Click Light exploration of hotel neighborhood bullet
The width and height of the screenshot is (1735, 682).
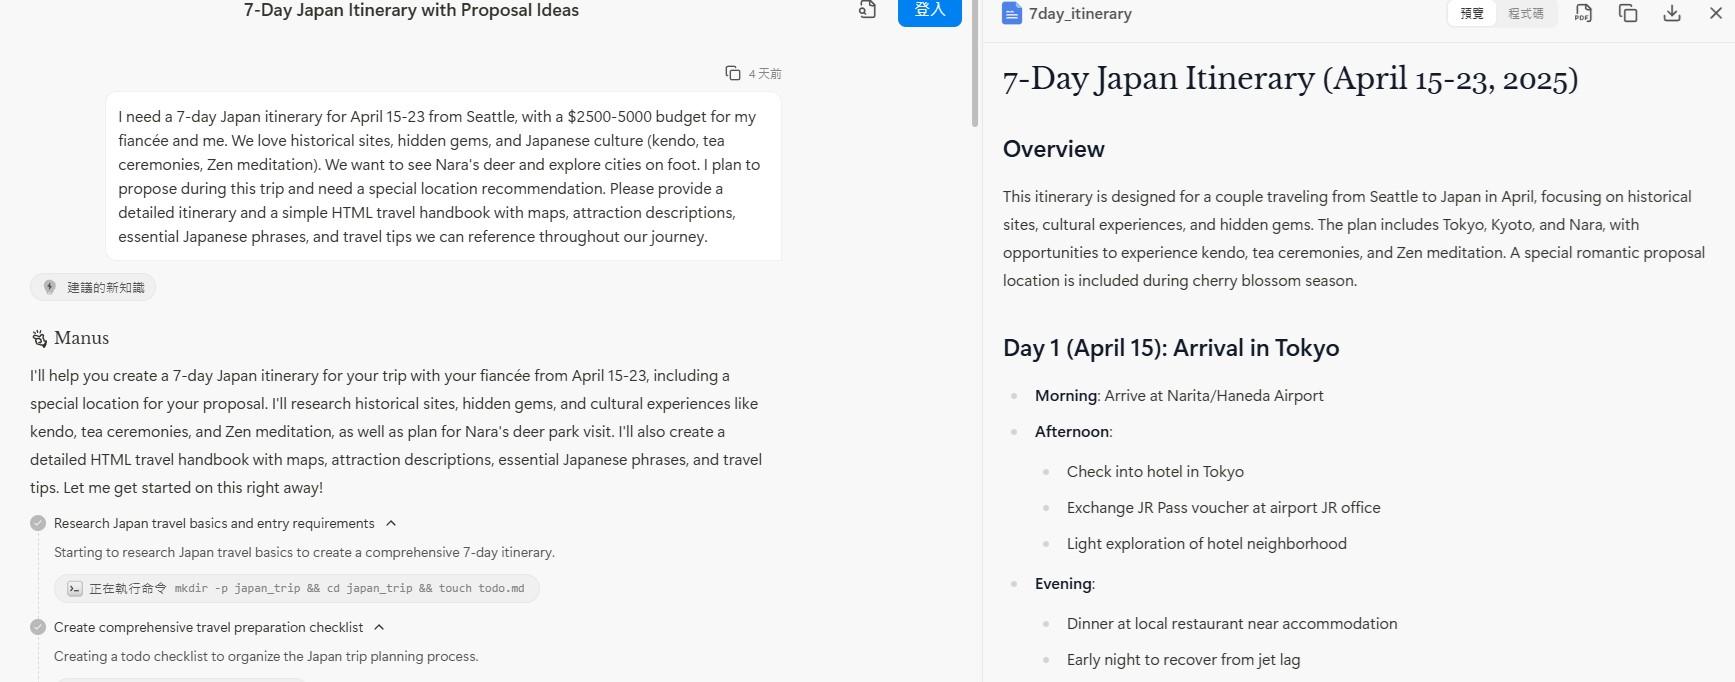point(1207,544)
